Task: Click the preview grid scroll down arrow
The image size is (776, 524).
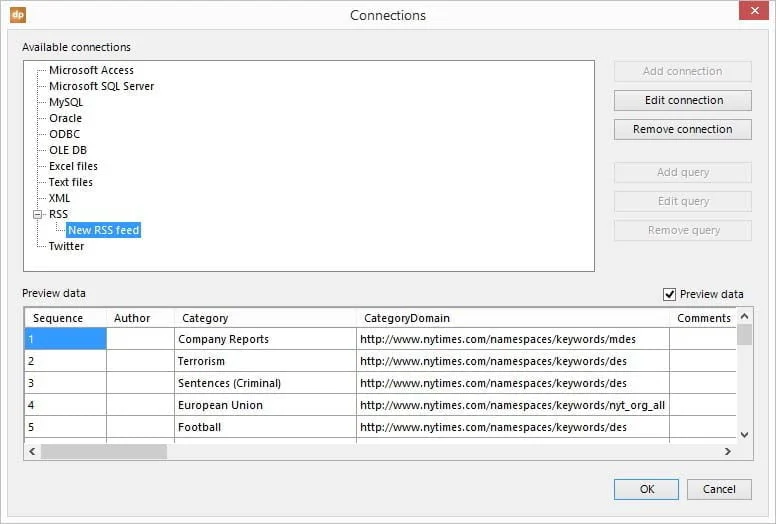Action: pos(744,435)
